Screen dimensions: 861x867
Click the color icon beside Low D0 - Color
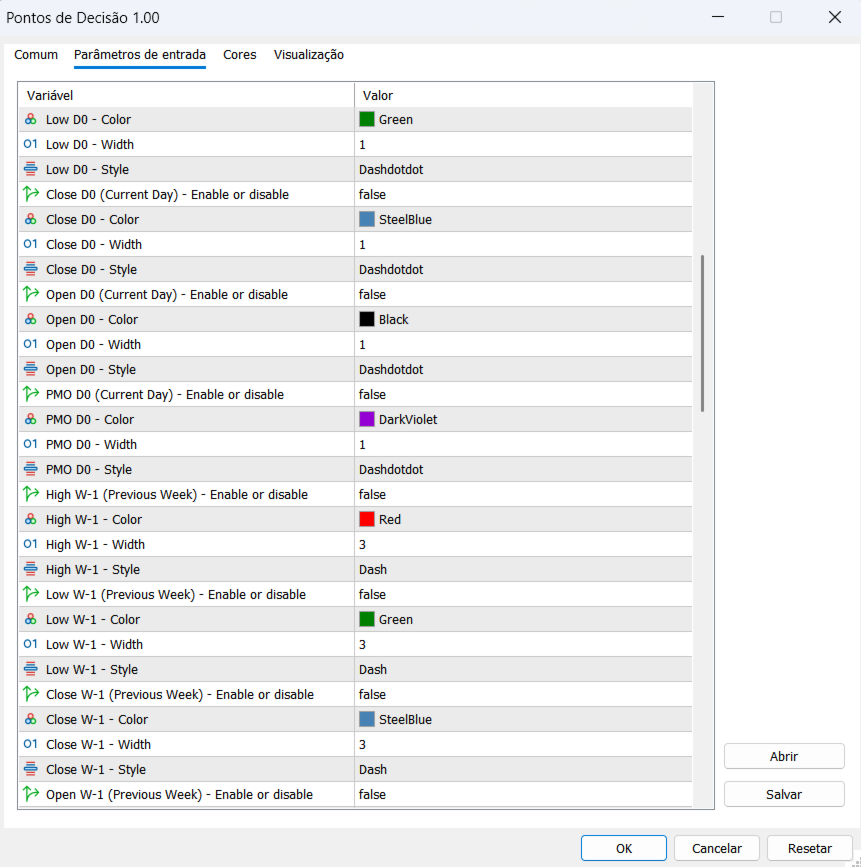31,120
